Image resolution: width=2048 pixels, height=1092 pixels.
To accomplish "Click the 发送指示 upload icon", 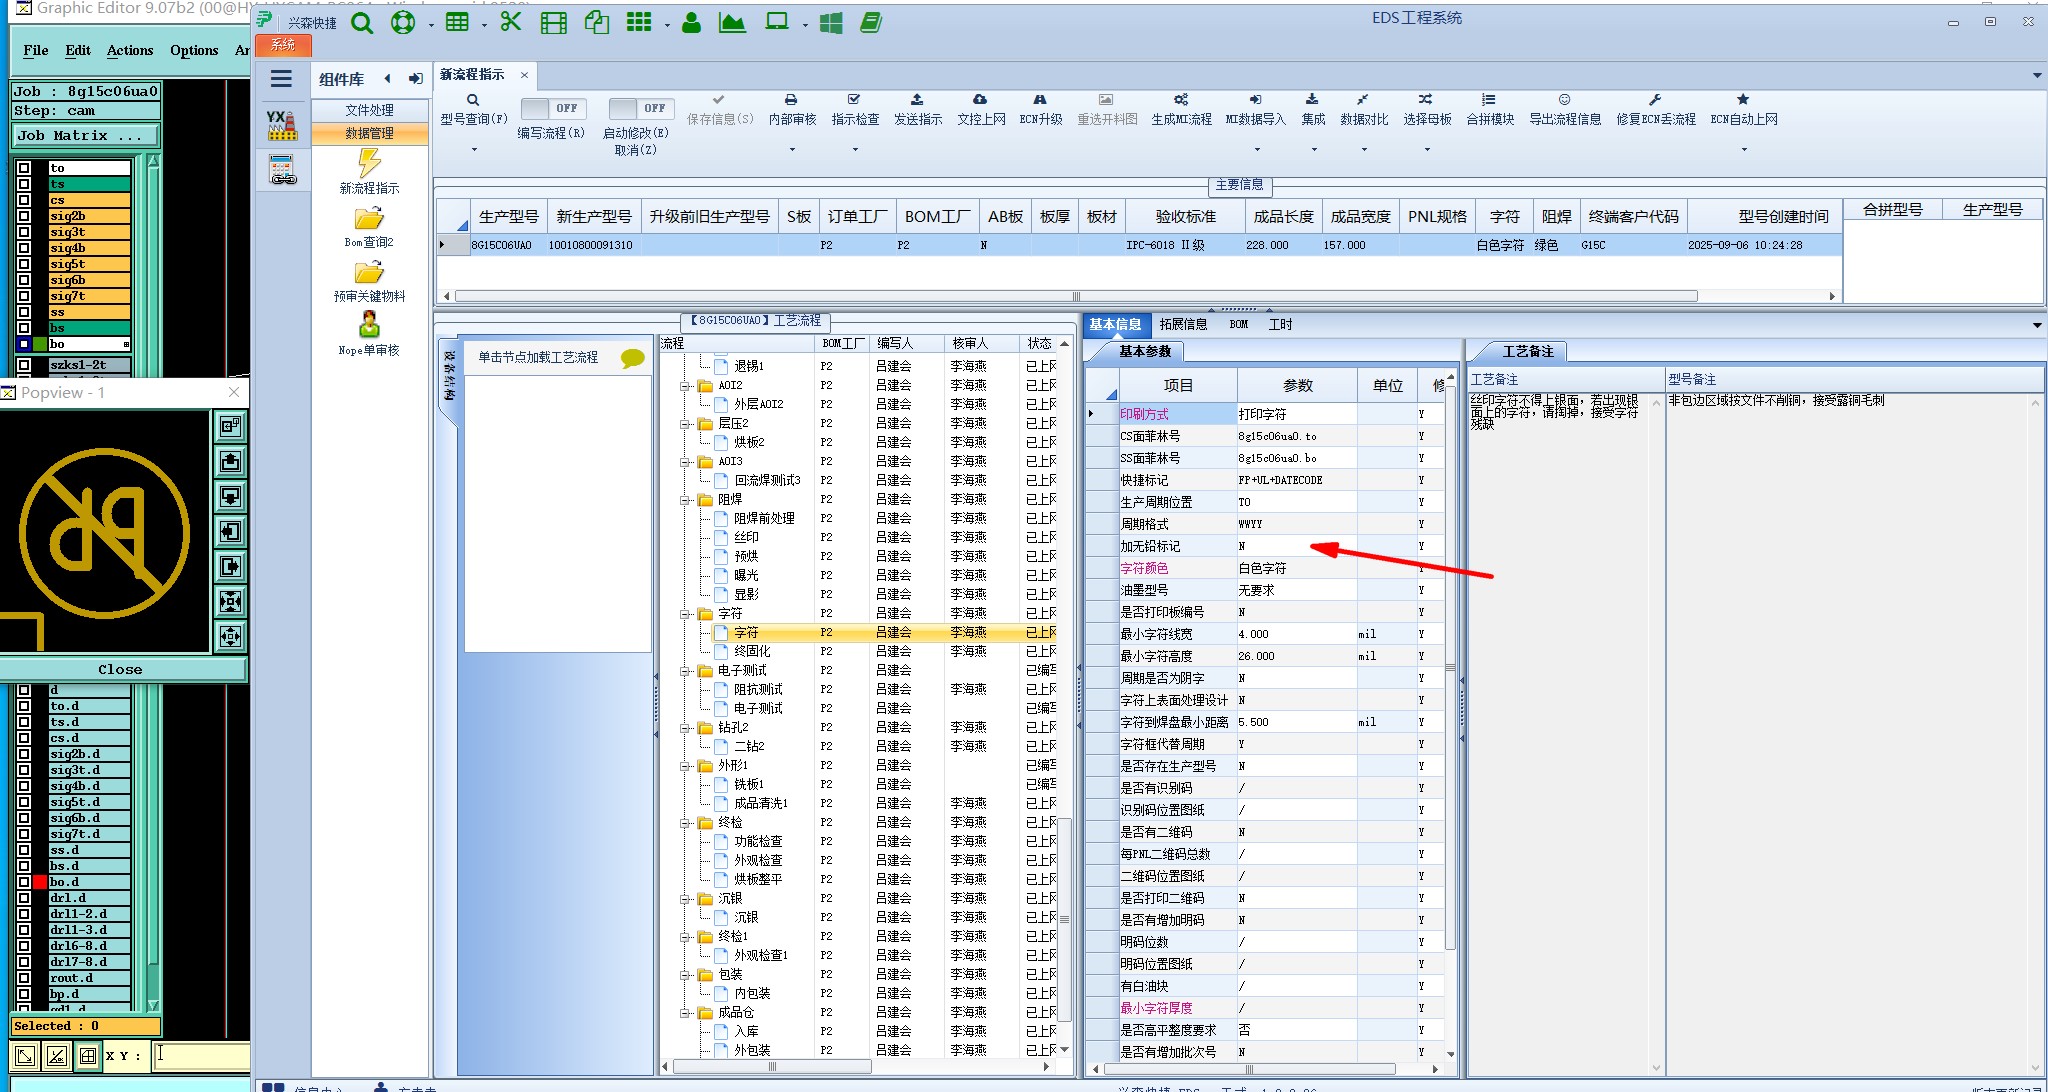I will (917, 100).
